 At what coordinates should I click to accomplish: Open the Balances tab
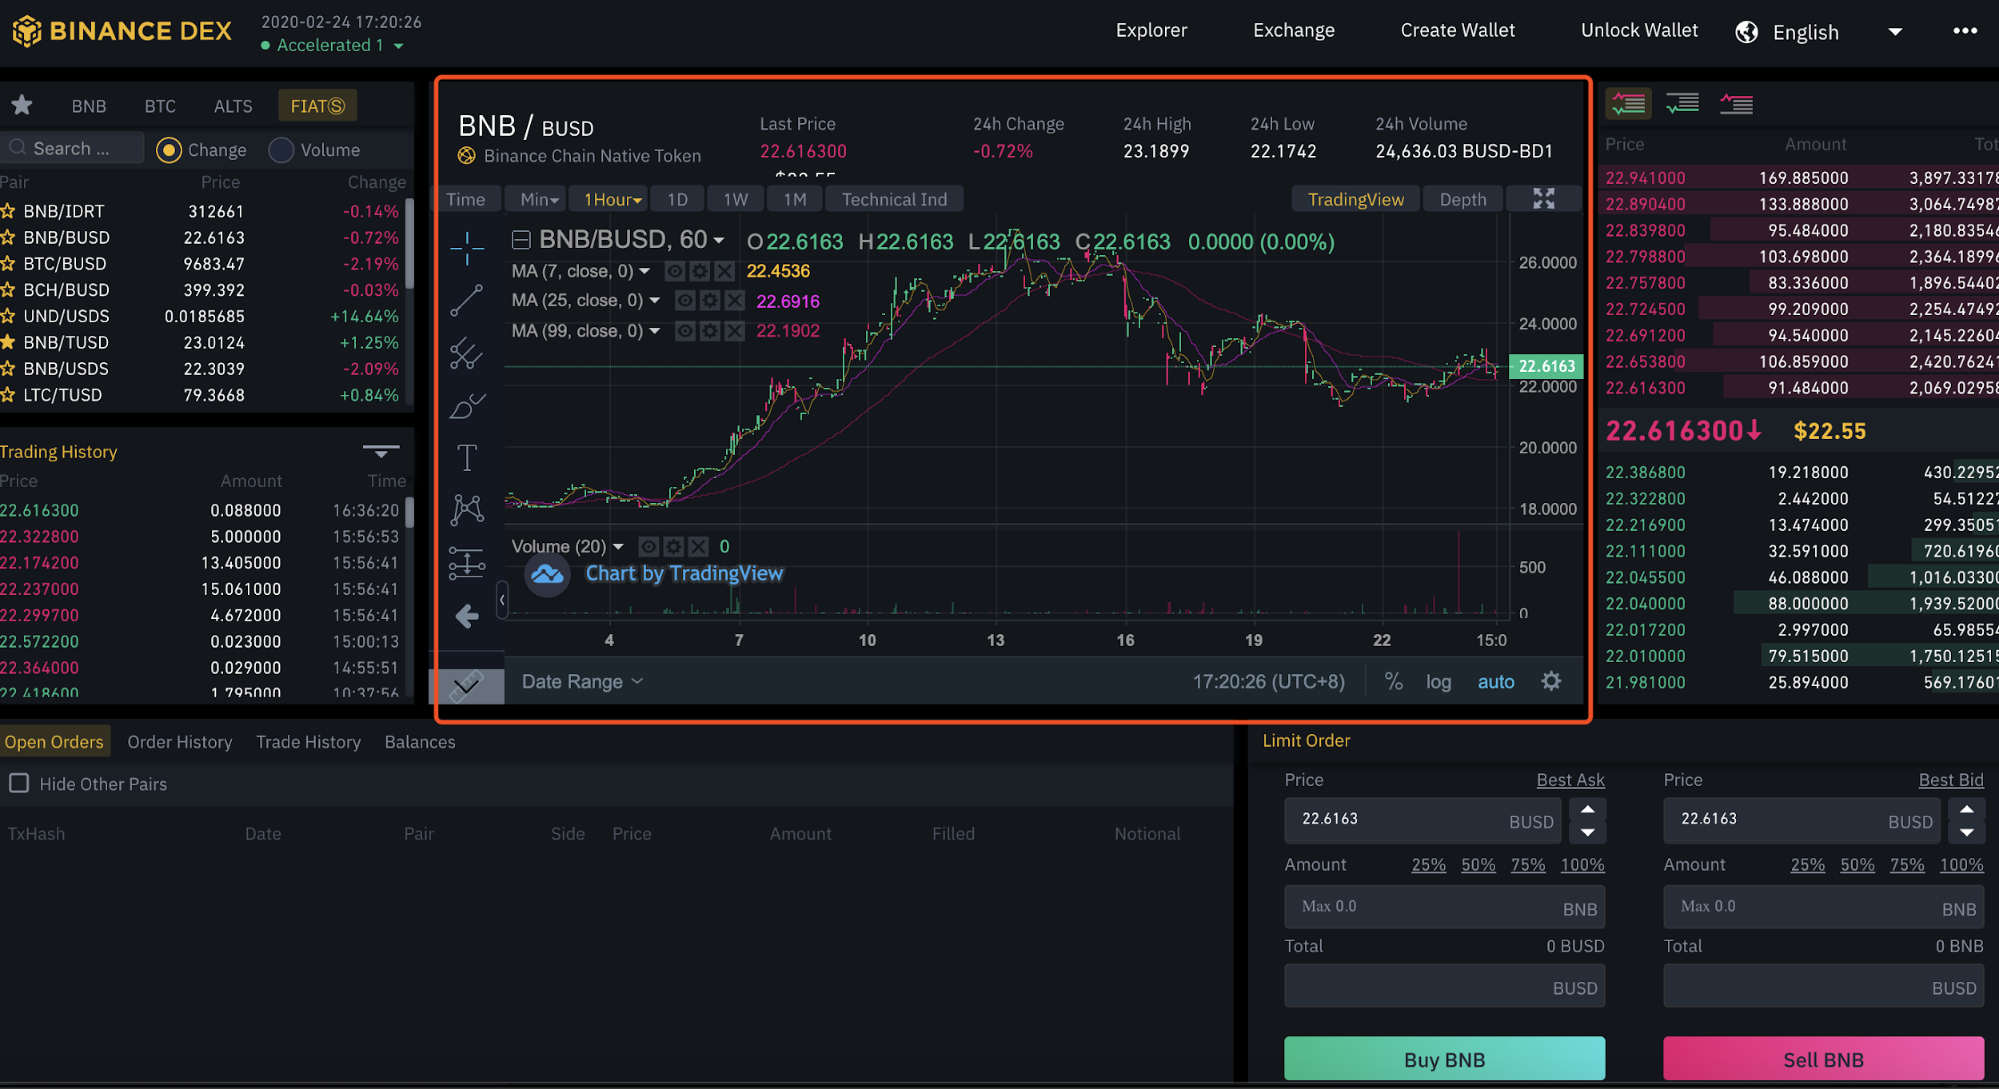click(420, 742)
